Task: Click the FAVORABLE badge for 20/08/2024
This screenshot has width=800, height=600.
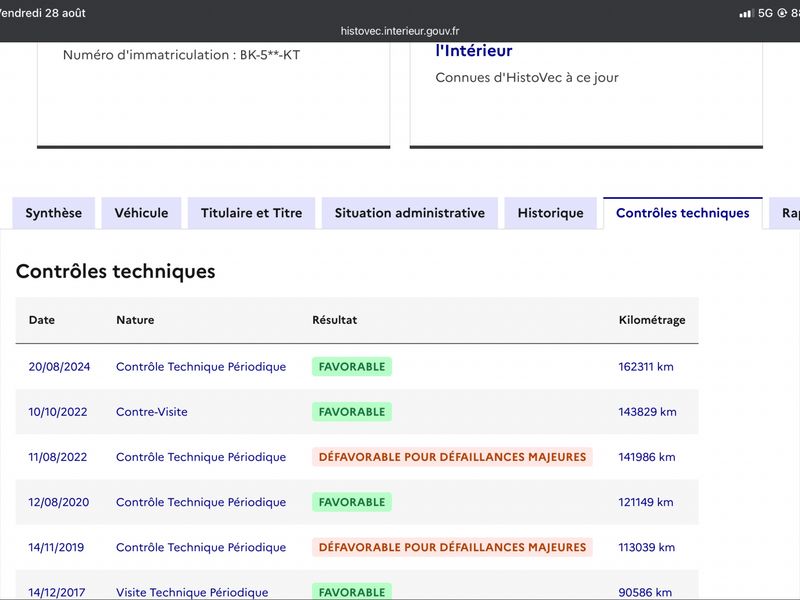Action: [352, 367]
